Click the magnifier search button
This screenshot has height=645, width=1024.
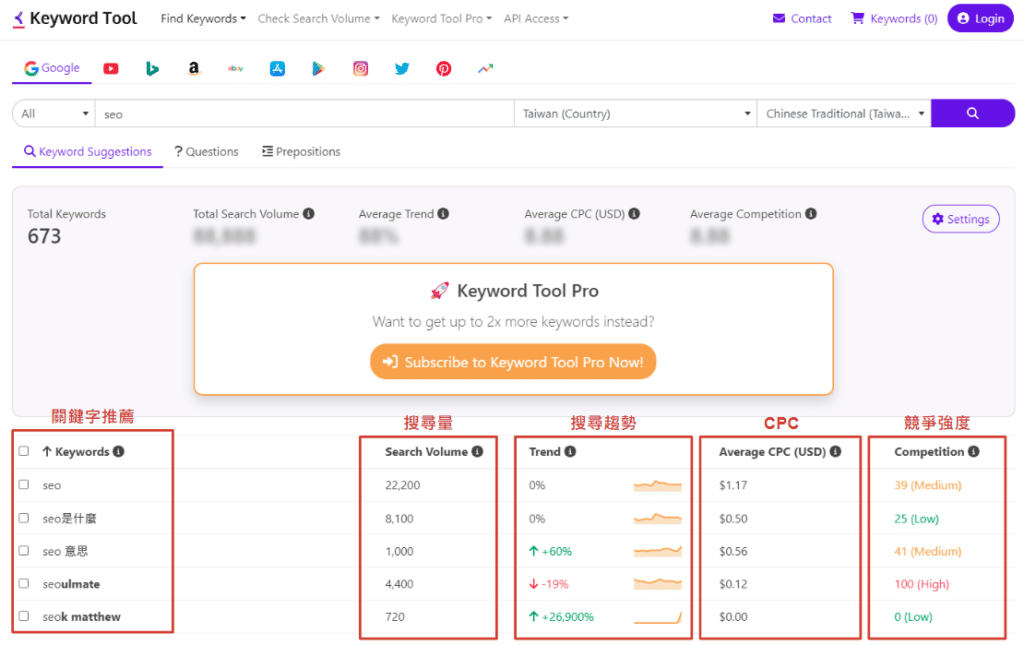pos(972,114)
